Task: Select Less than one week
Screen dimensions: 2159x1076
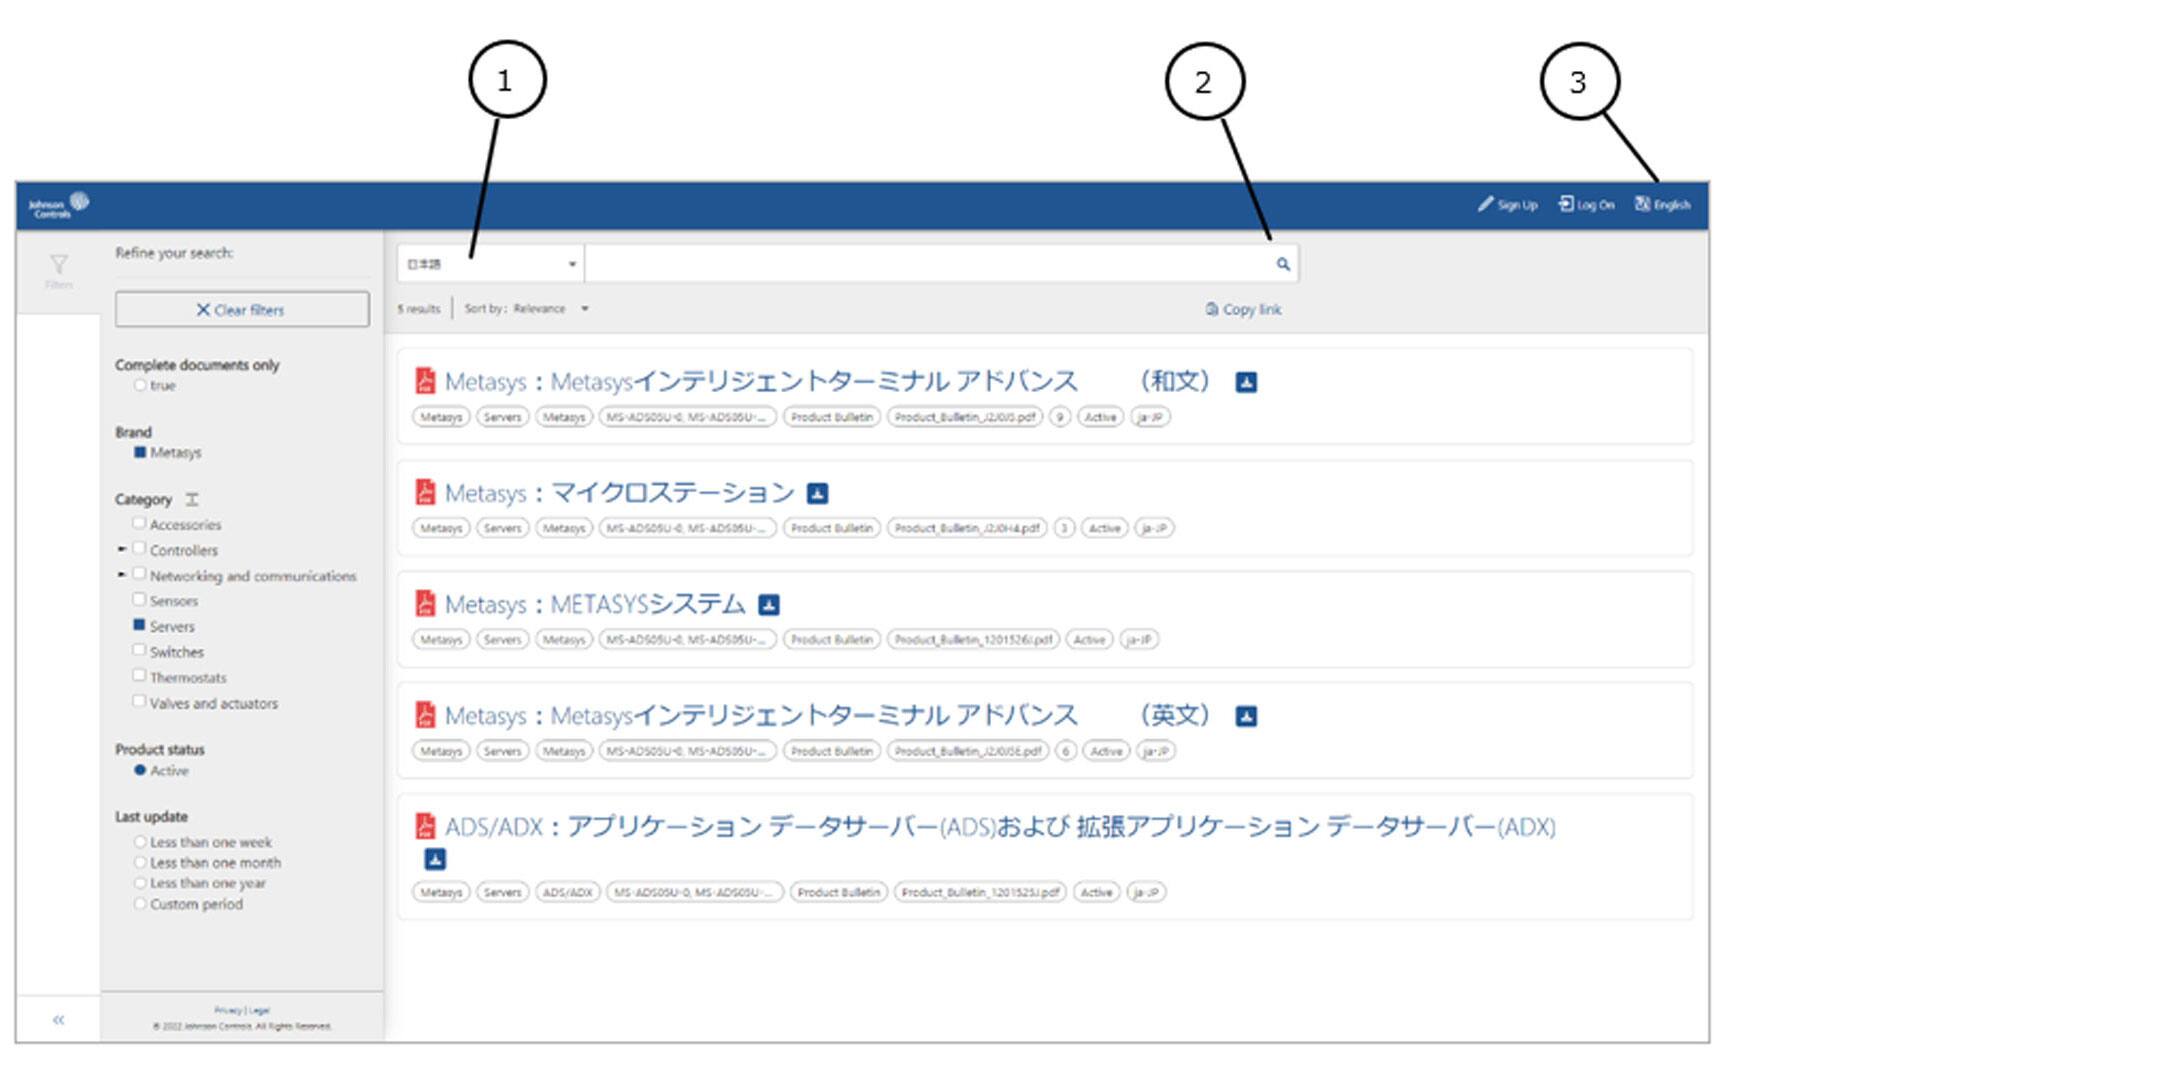Action: (140, 842)
